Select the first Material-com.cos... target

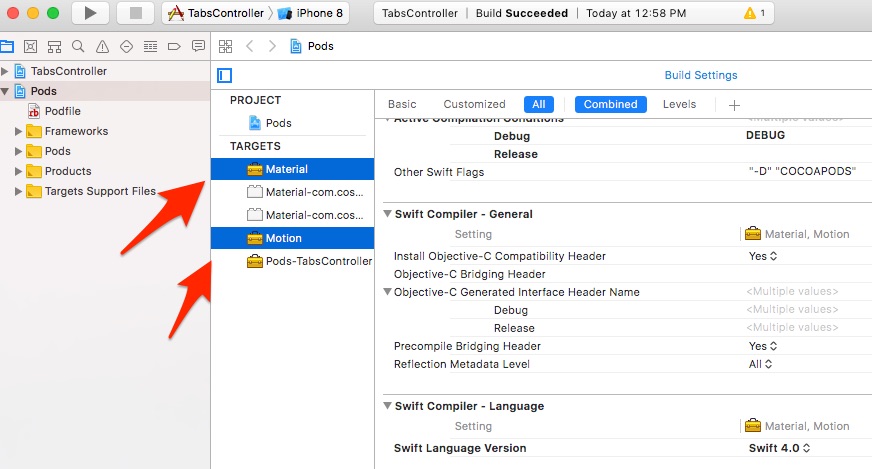click(x=293, y=192)
